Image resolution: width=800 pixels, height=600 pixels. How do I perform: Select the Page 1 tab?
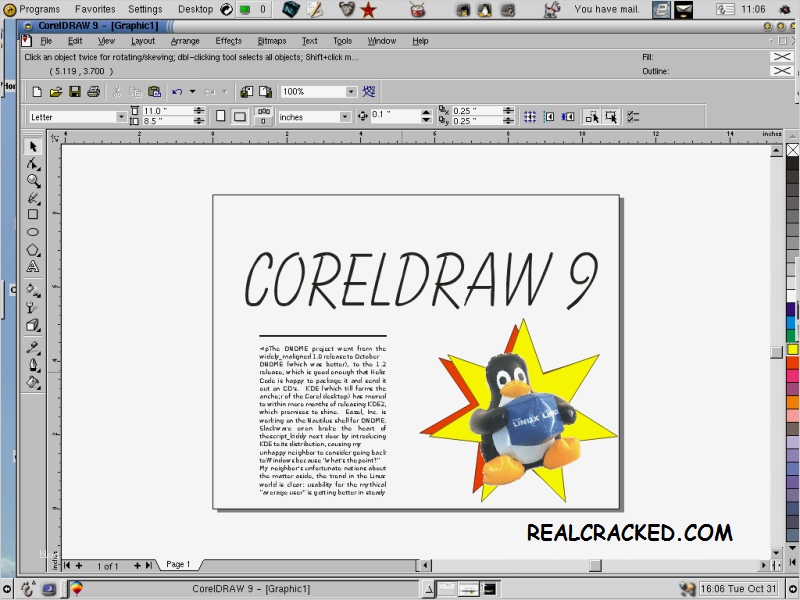[x=178, y=564]
